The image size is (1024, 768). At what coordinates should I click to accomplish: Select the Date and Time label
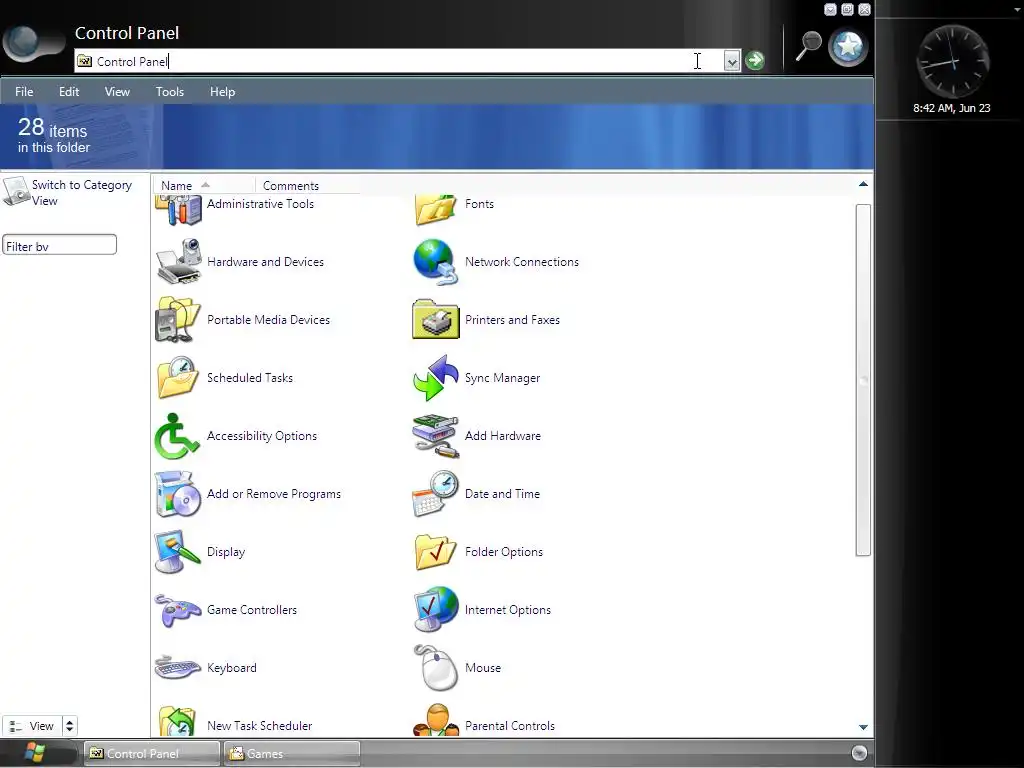point(502,494)
